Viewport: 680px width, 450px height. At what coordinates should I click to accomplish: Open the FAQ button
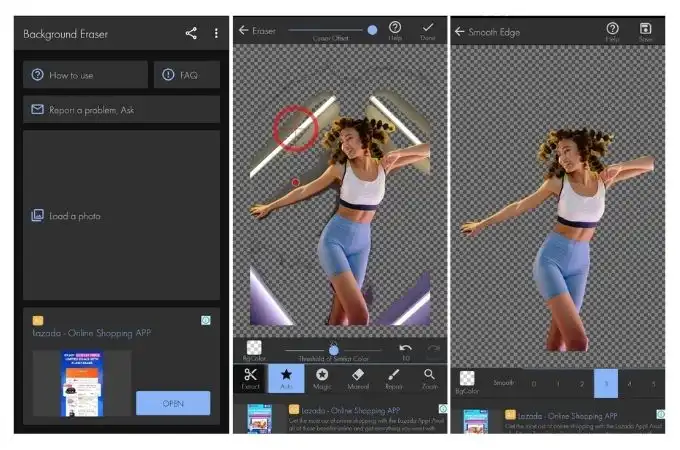(187, 75)
